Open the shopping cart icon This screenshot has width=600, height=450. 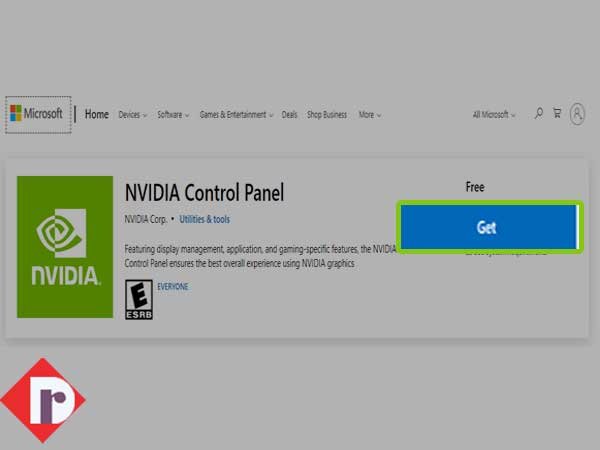[x=557, y=113]
